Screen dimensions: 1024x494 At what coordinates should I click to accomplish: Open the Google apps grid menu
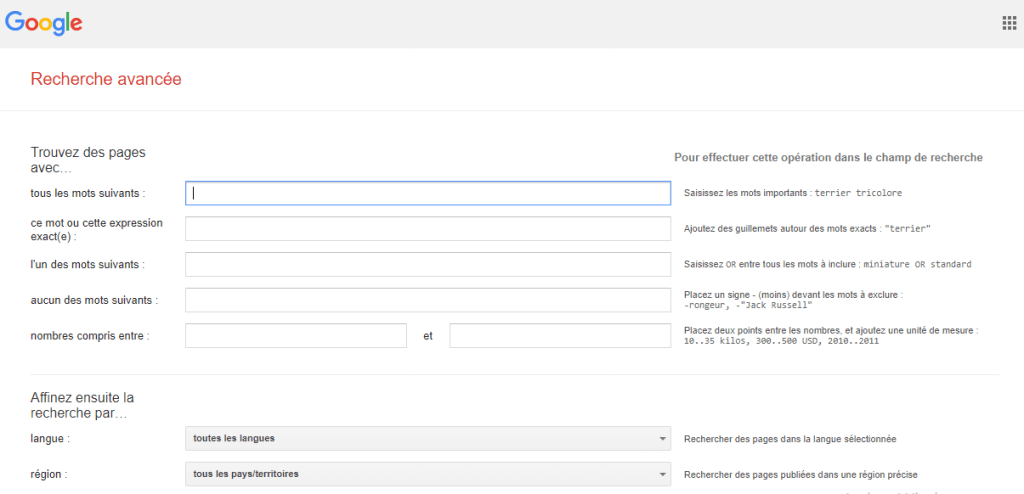[1009, 23]
